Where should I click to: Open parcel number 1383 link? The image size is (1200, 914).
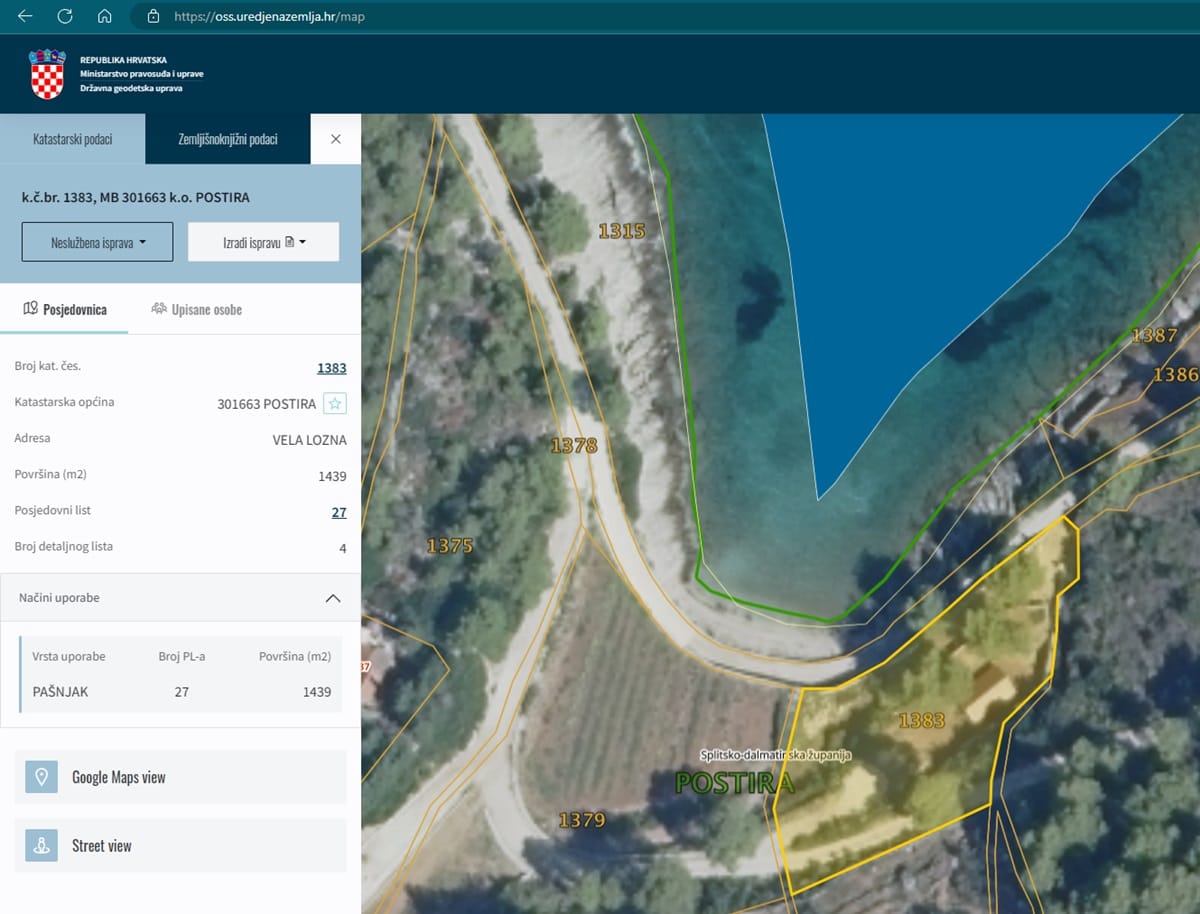pos(331,368)
